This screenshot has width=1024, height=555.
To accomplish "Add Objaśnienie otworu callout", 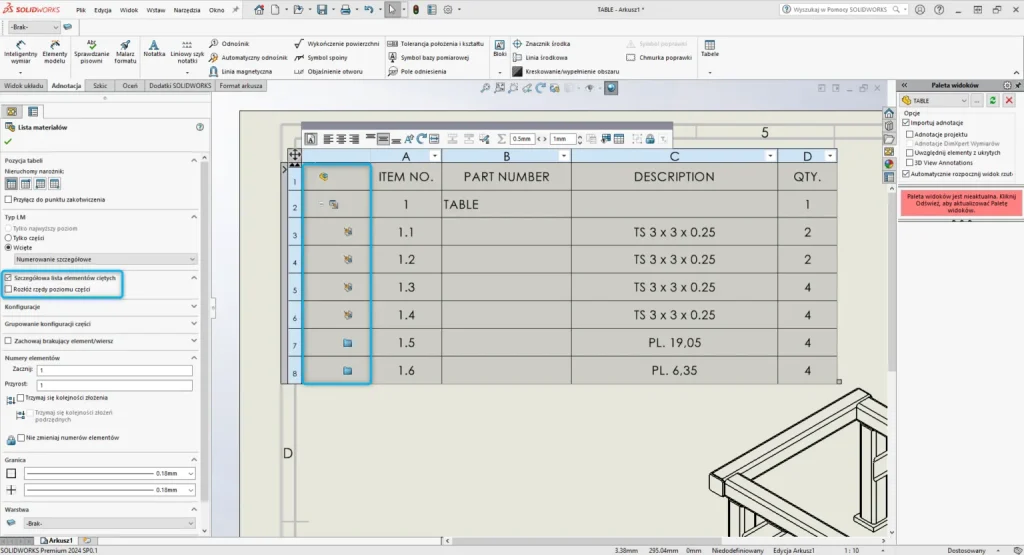I will [328, 71].
